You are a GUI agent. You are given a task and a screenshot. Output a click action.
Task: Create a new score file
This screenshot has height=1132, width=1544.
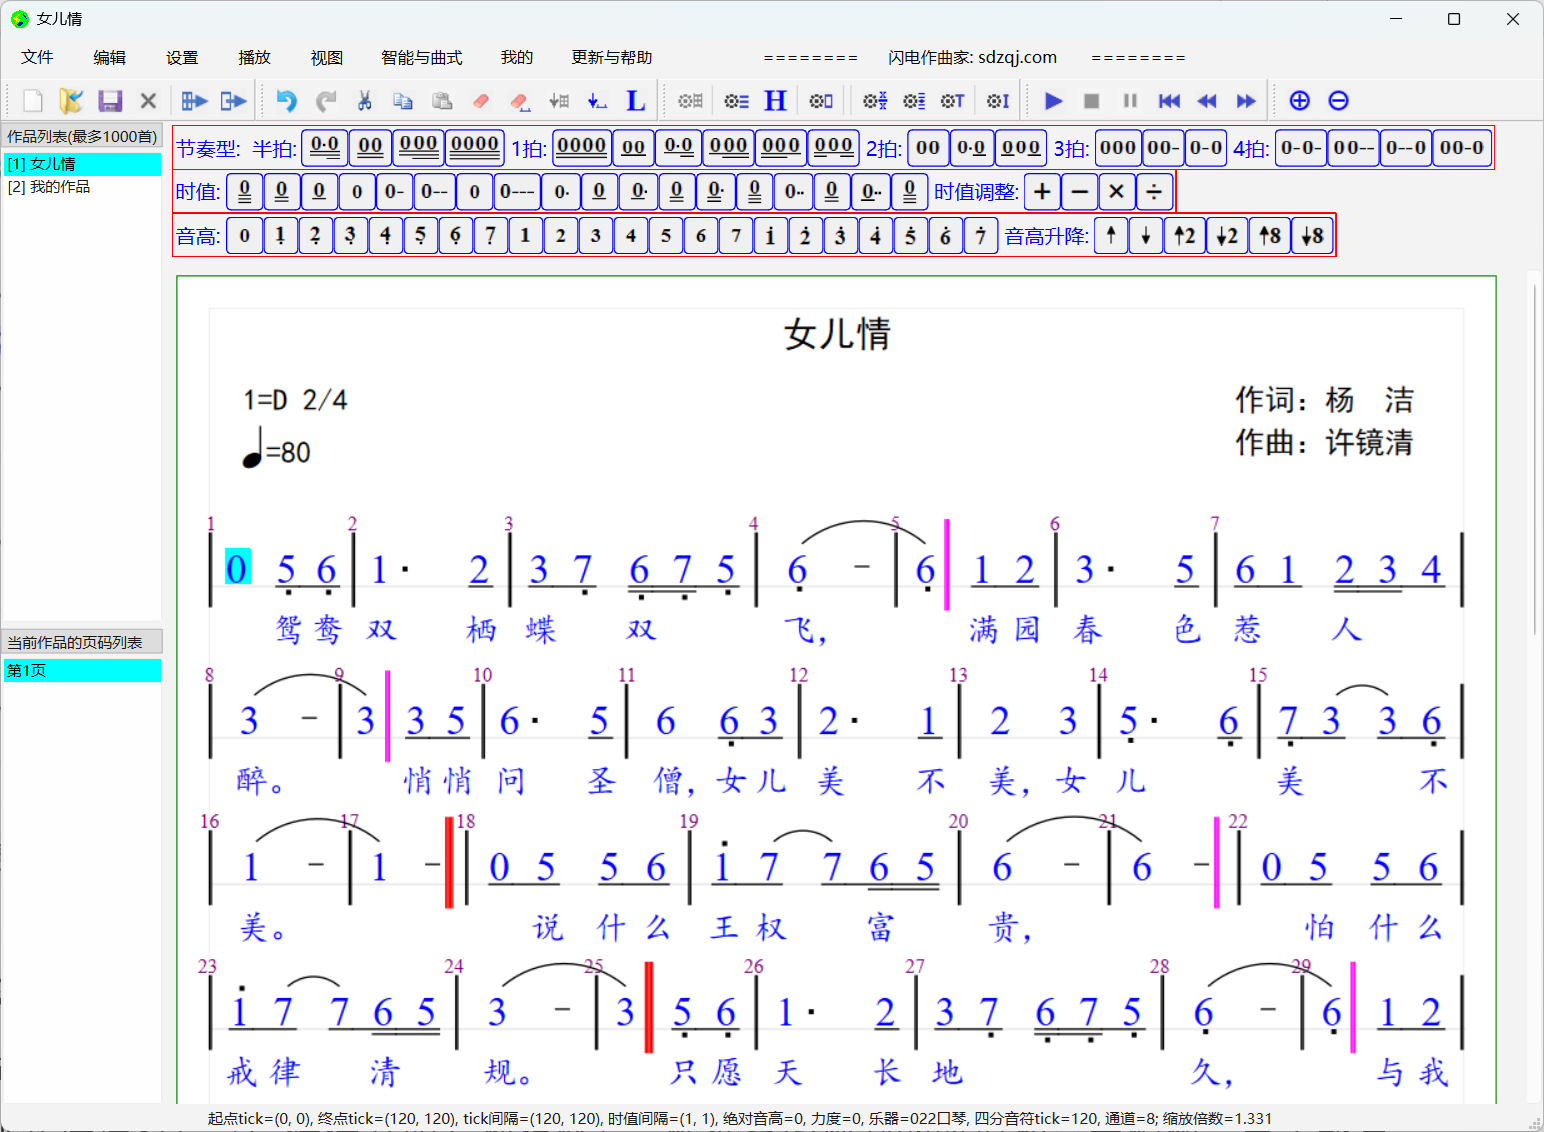(32, 101)
